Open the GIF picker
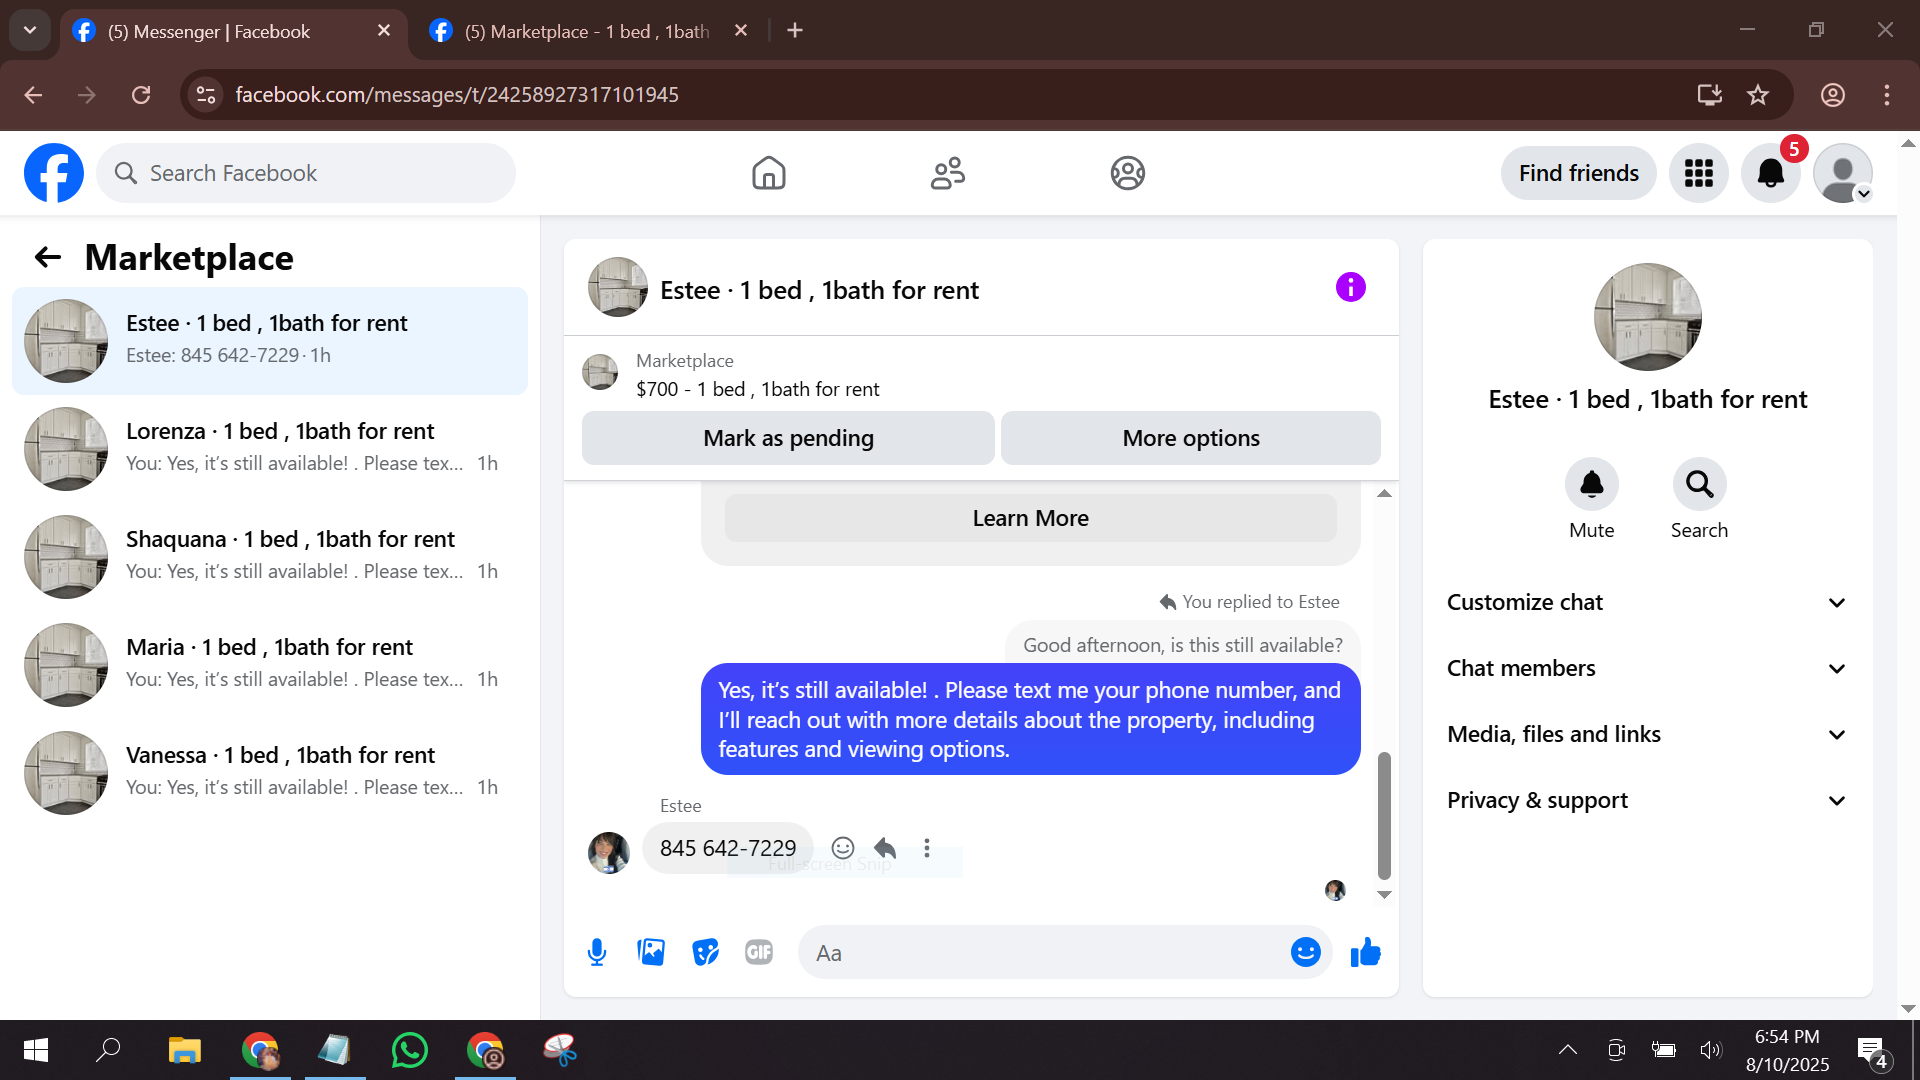This screenshot has width=1920, height=1080. [759, 952]
